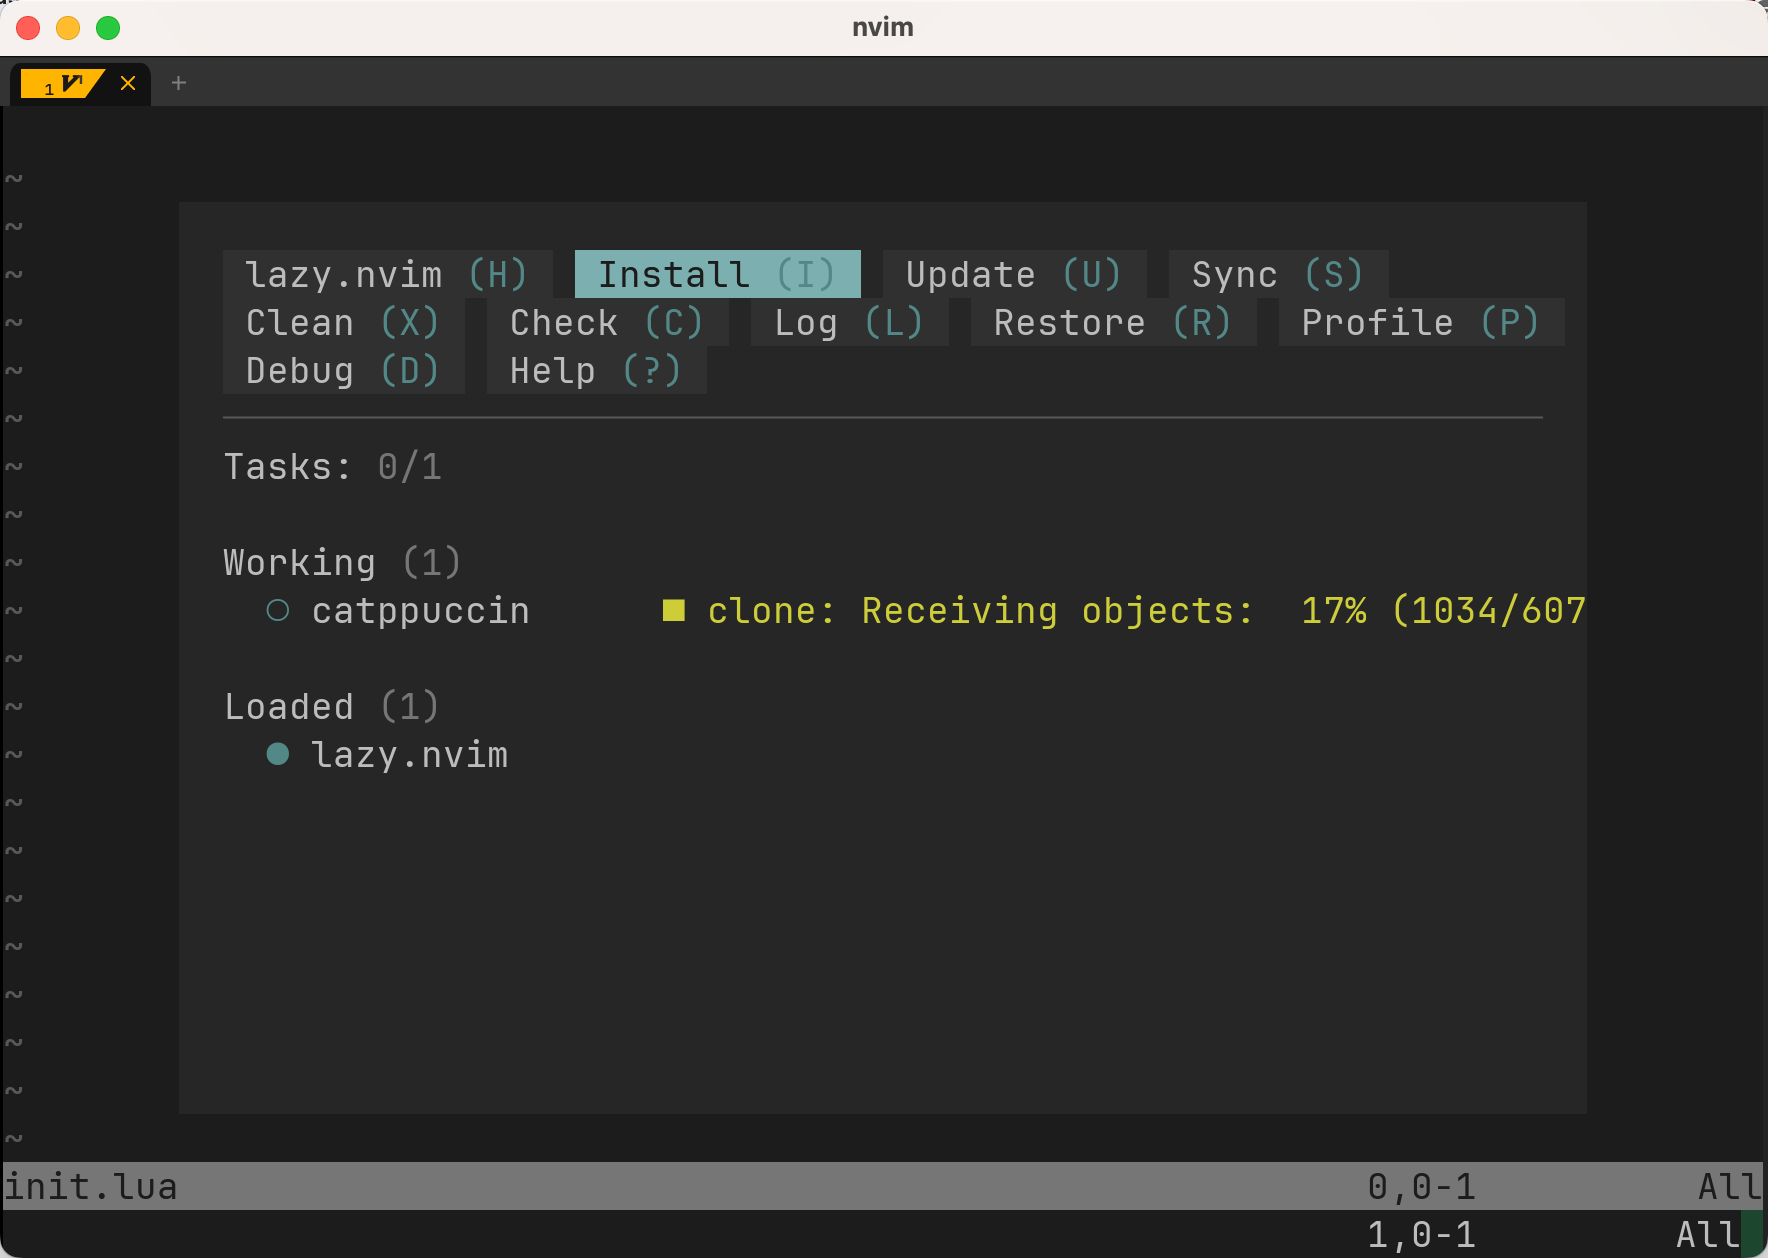This screenshot has width=1768, height=1258.
Task: Click the init.lua status line
Action: [x=90, y=1186]
